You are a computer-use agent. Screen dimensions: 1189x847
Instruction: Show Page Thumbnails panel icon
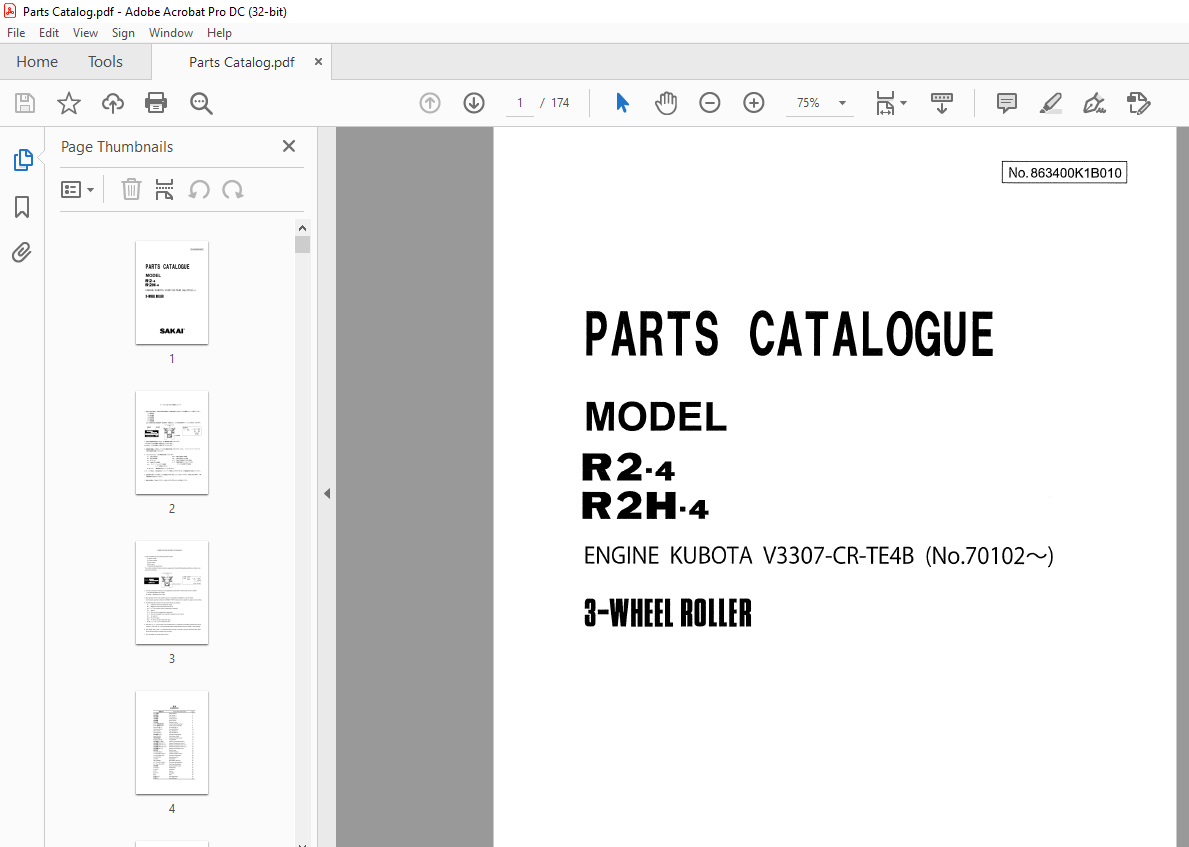[x=23, y=160]
